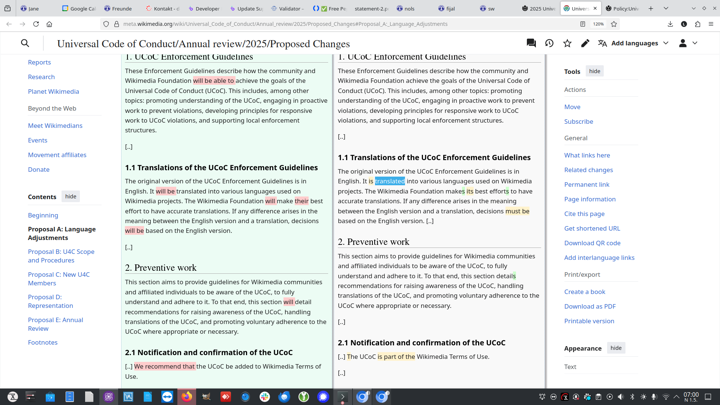Open the Printable version link
Image resolution: width=720 pixels, height=405 pixels.
589,321
